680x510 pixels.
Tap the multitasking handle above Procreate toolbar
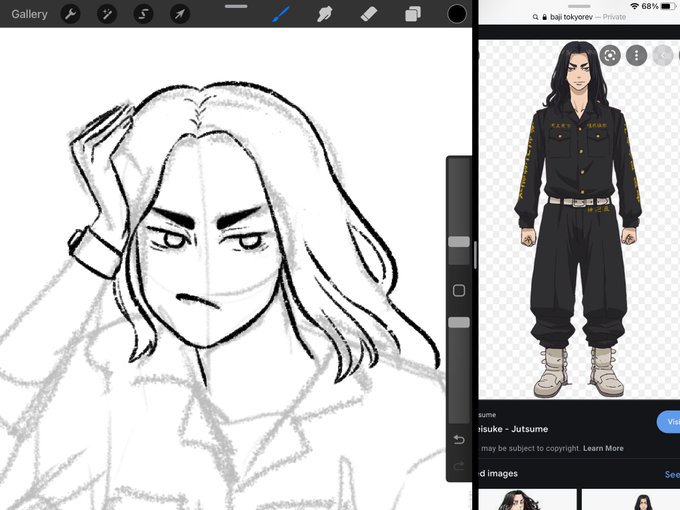click(236, 7)
